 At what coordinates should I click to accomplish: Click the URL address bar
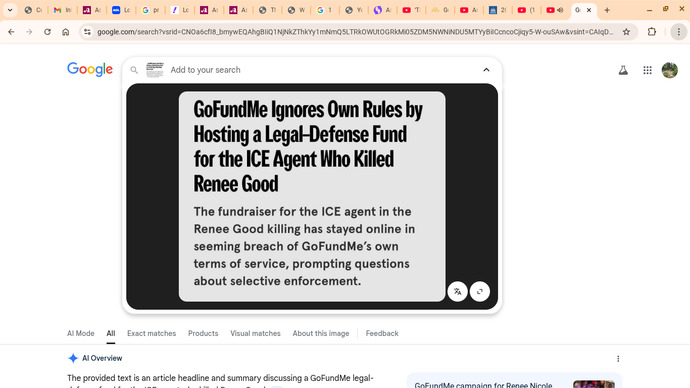355,32
